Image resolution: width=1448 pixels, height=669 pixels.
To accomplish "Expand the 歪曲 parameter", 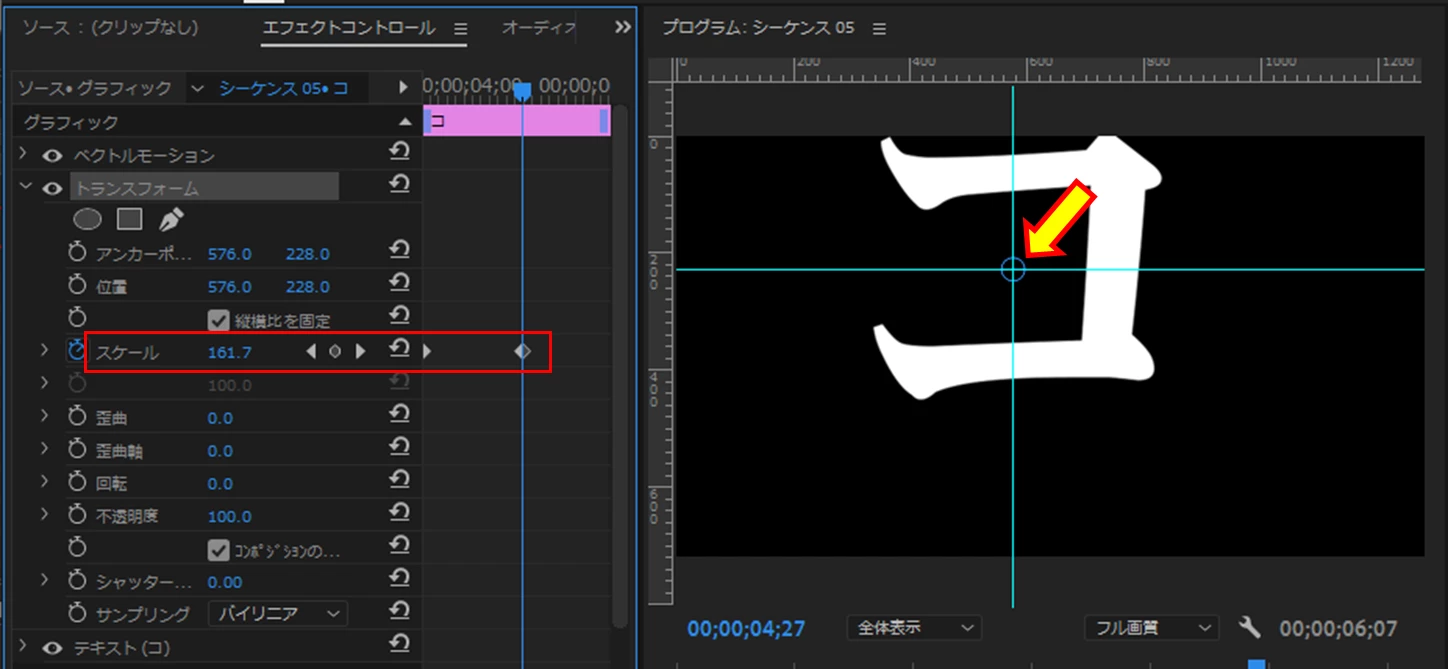I will 44,416.
